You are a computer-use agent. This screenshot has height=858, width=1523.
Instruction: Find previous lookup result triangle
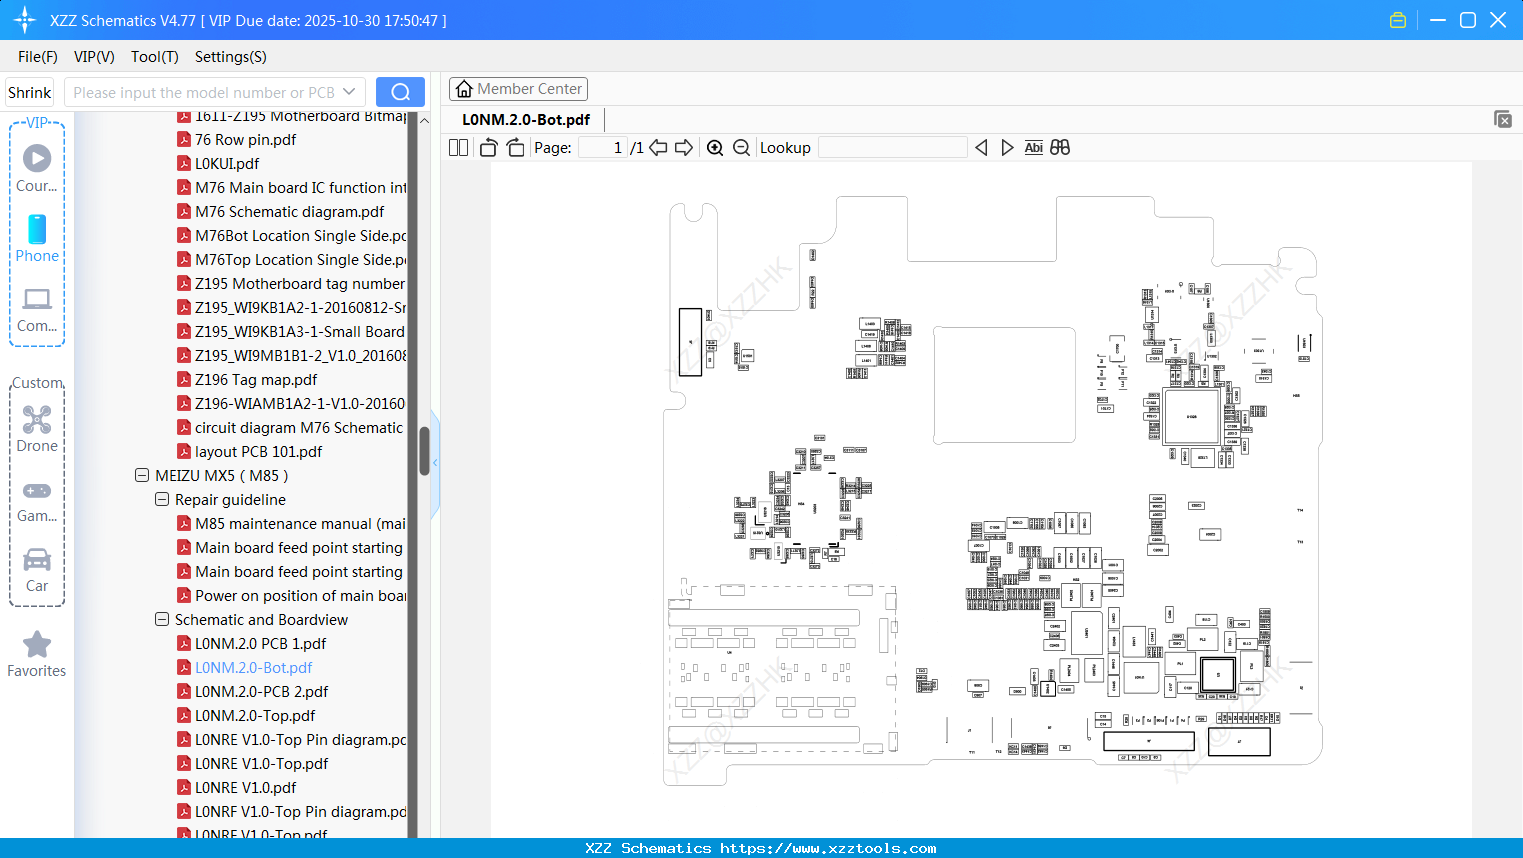click(x=981, y=148)
